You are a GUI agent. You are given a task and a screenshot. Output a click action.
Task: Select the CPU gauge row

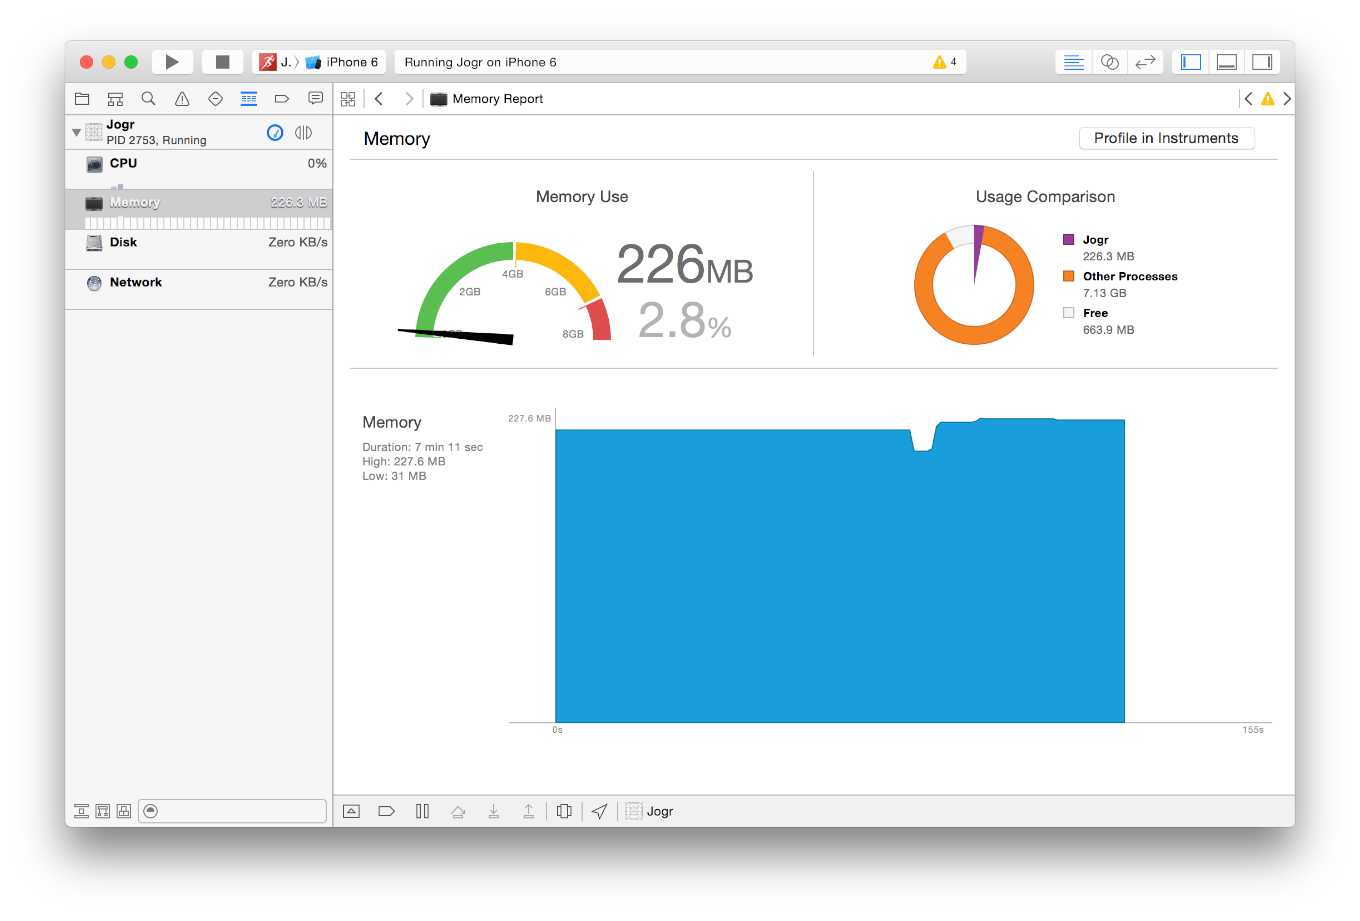tap(199, 170)
